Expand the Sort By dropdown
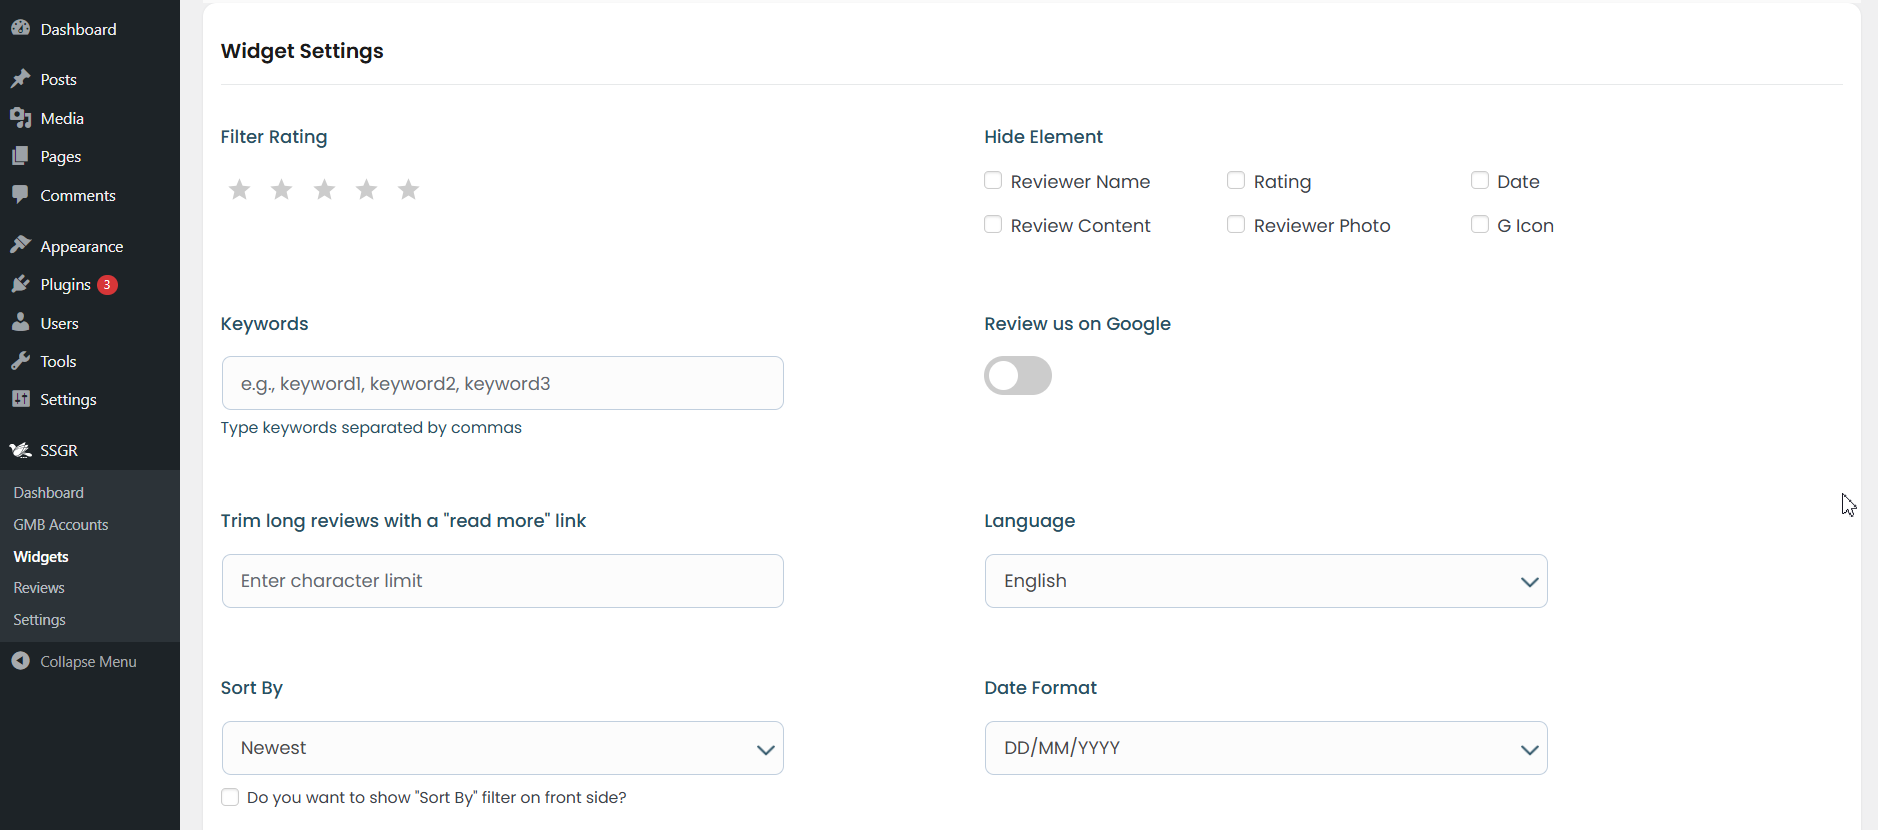 pos(502,748)
